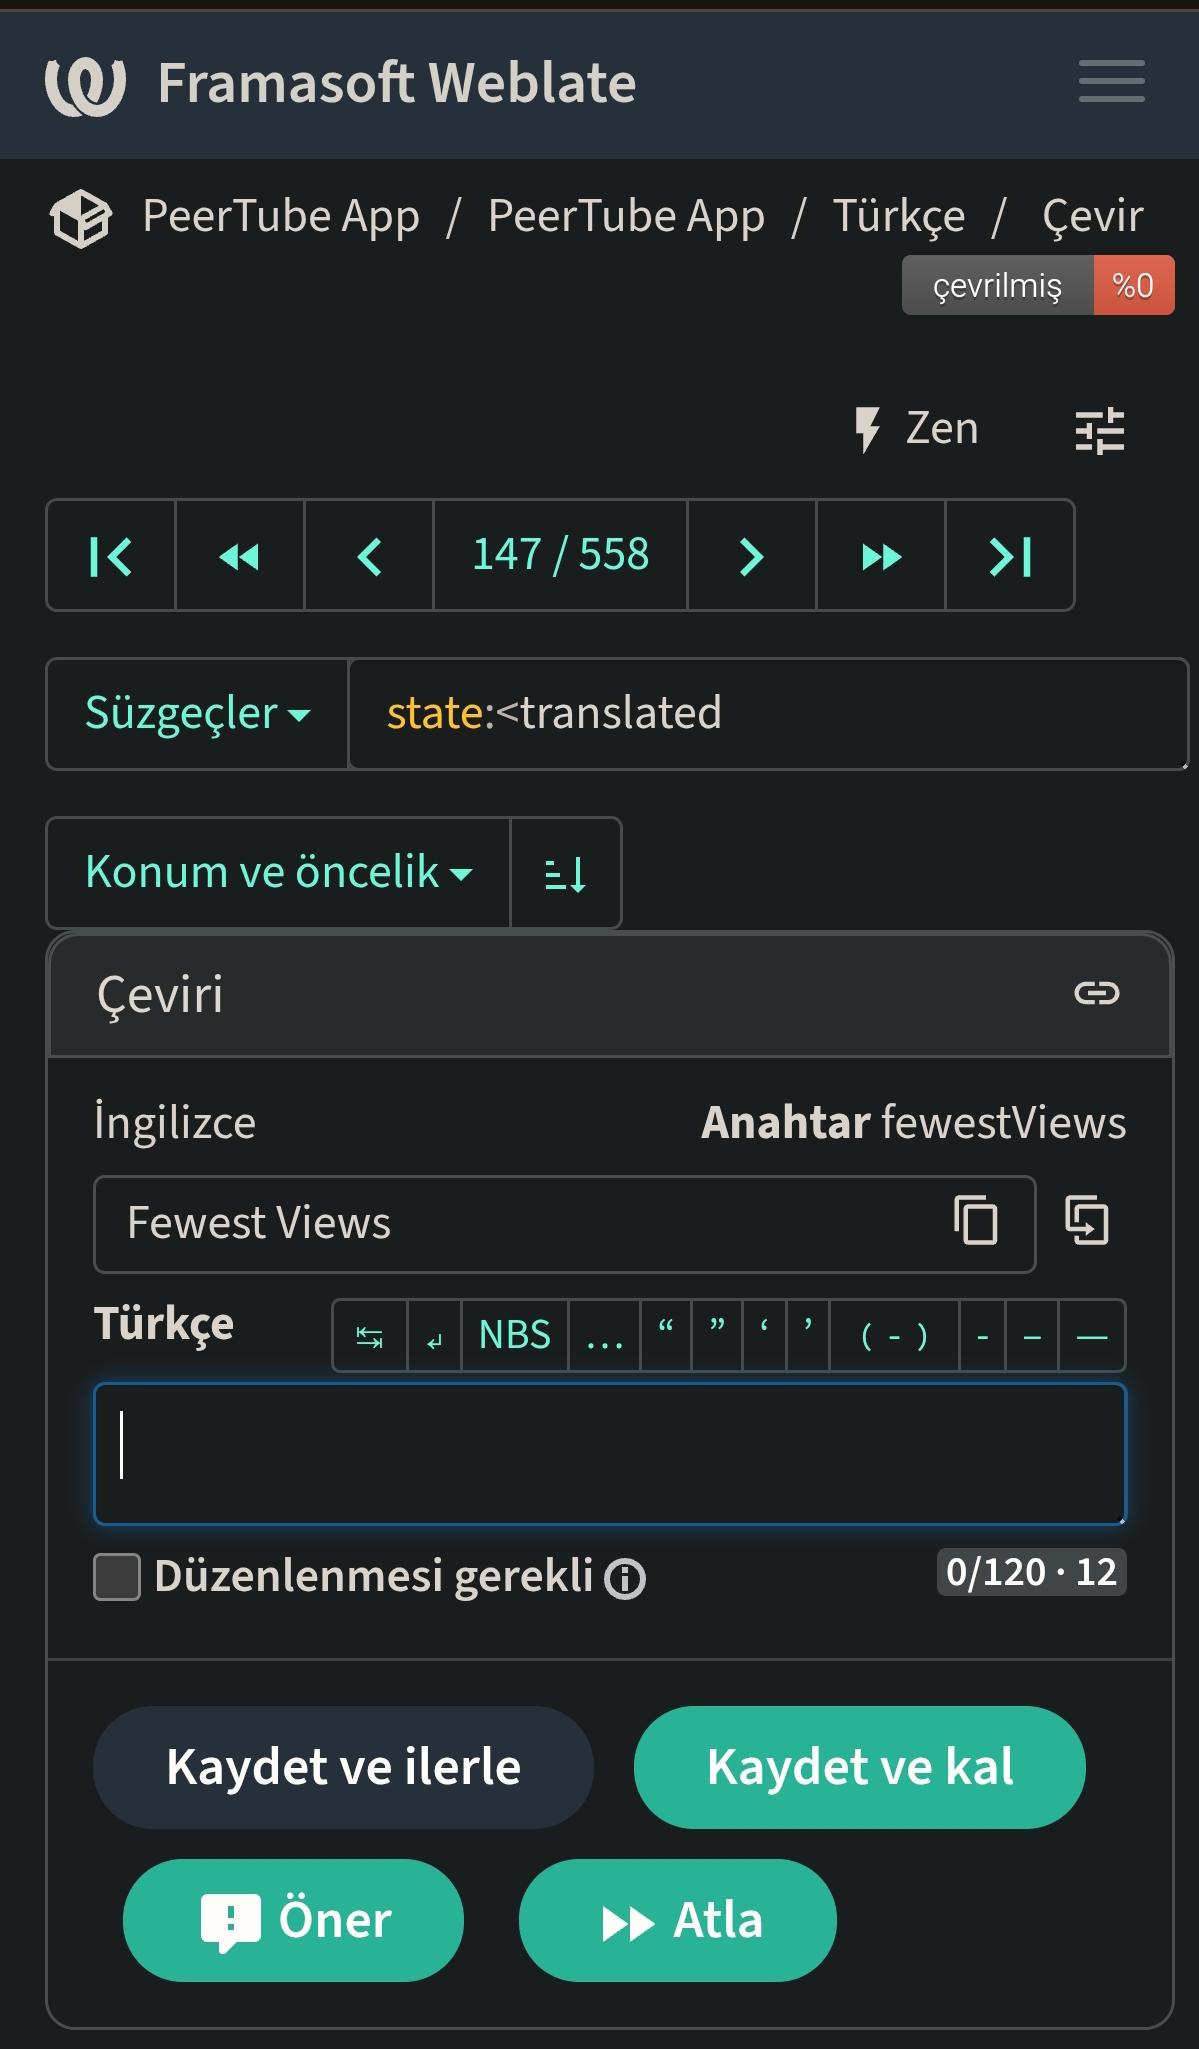Toggle sort direction button
Image resolution: width=1199 pixels, height=2049 pixels.
coord(566,873)
